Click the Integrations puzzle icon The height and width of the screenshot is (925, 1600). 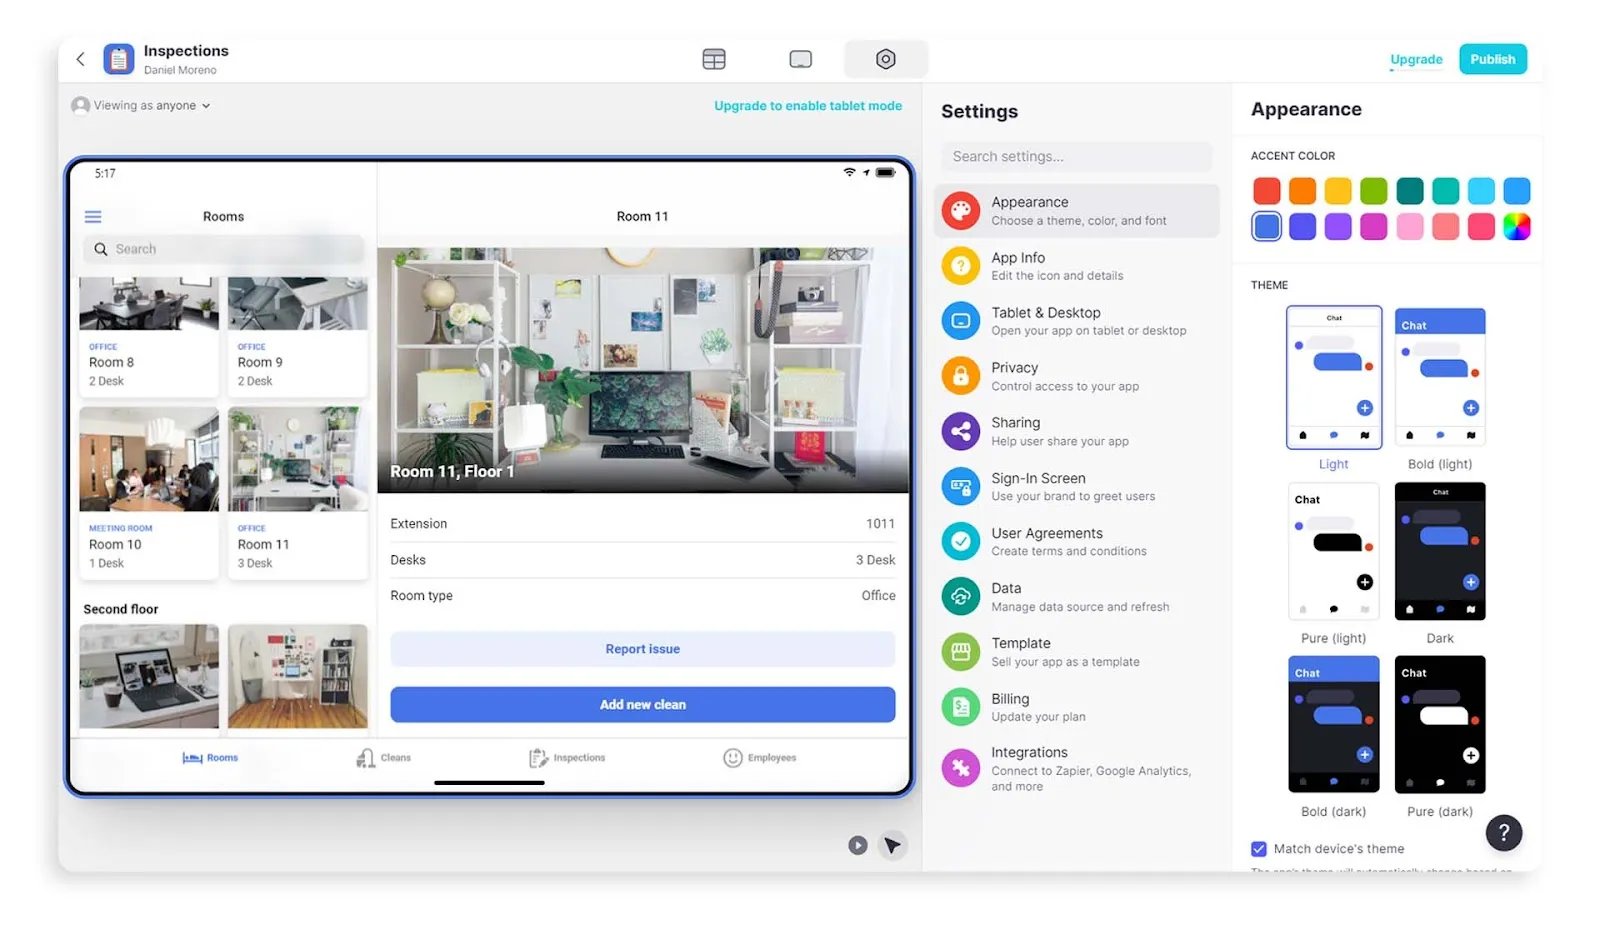(x=960, y=768)
